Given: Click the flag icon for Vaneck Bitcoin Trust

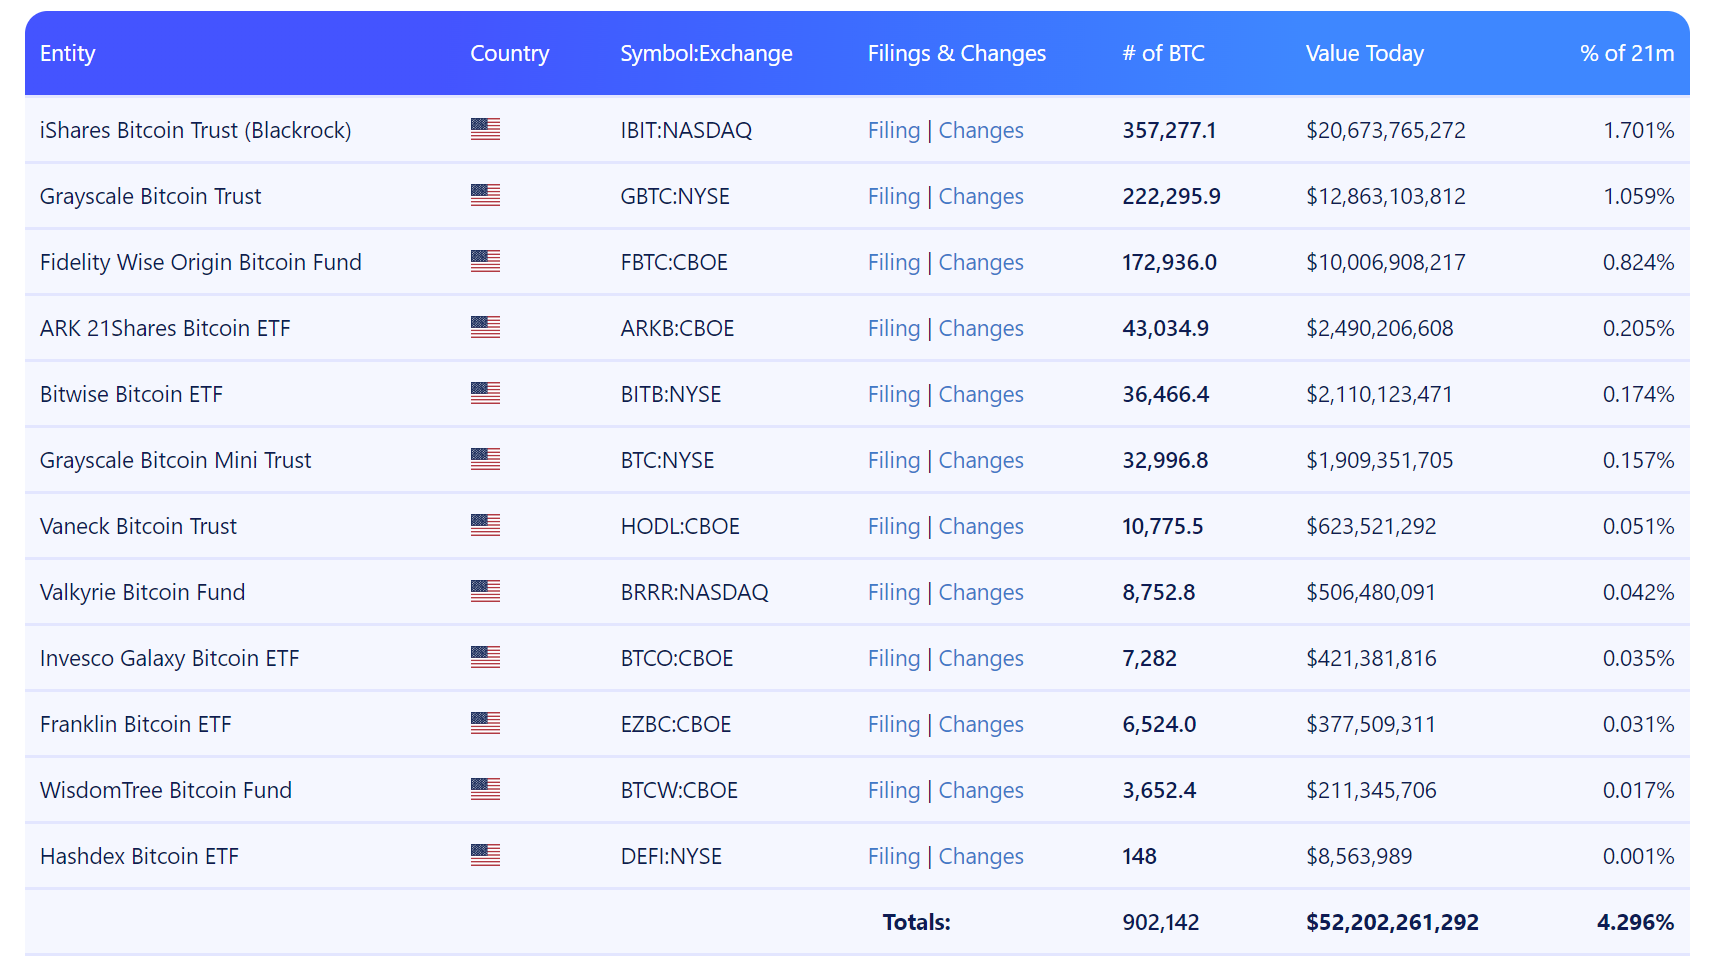Looking at the screenshot, I should click(485, 525).
